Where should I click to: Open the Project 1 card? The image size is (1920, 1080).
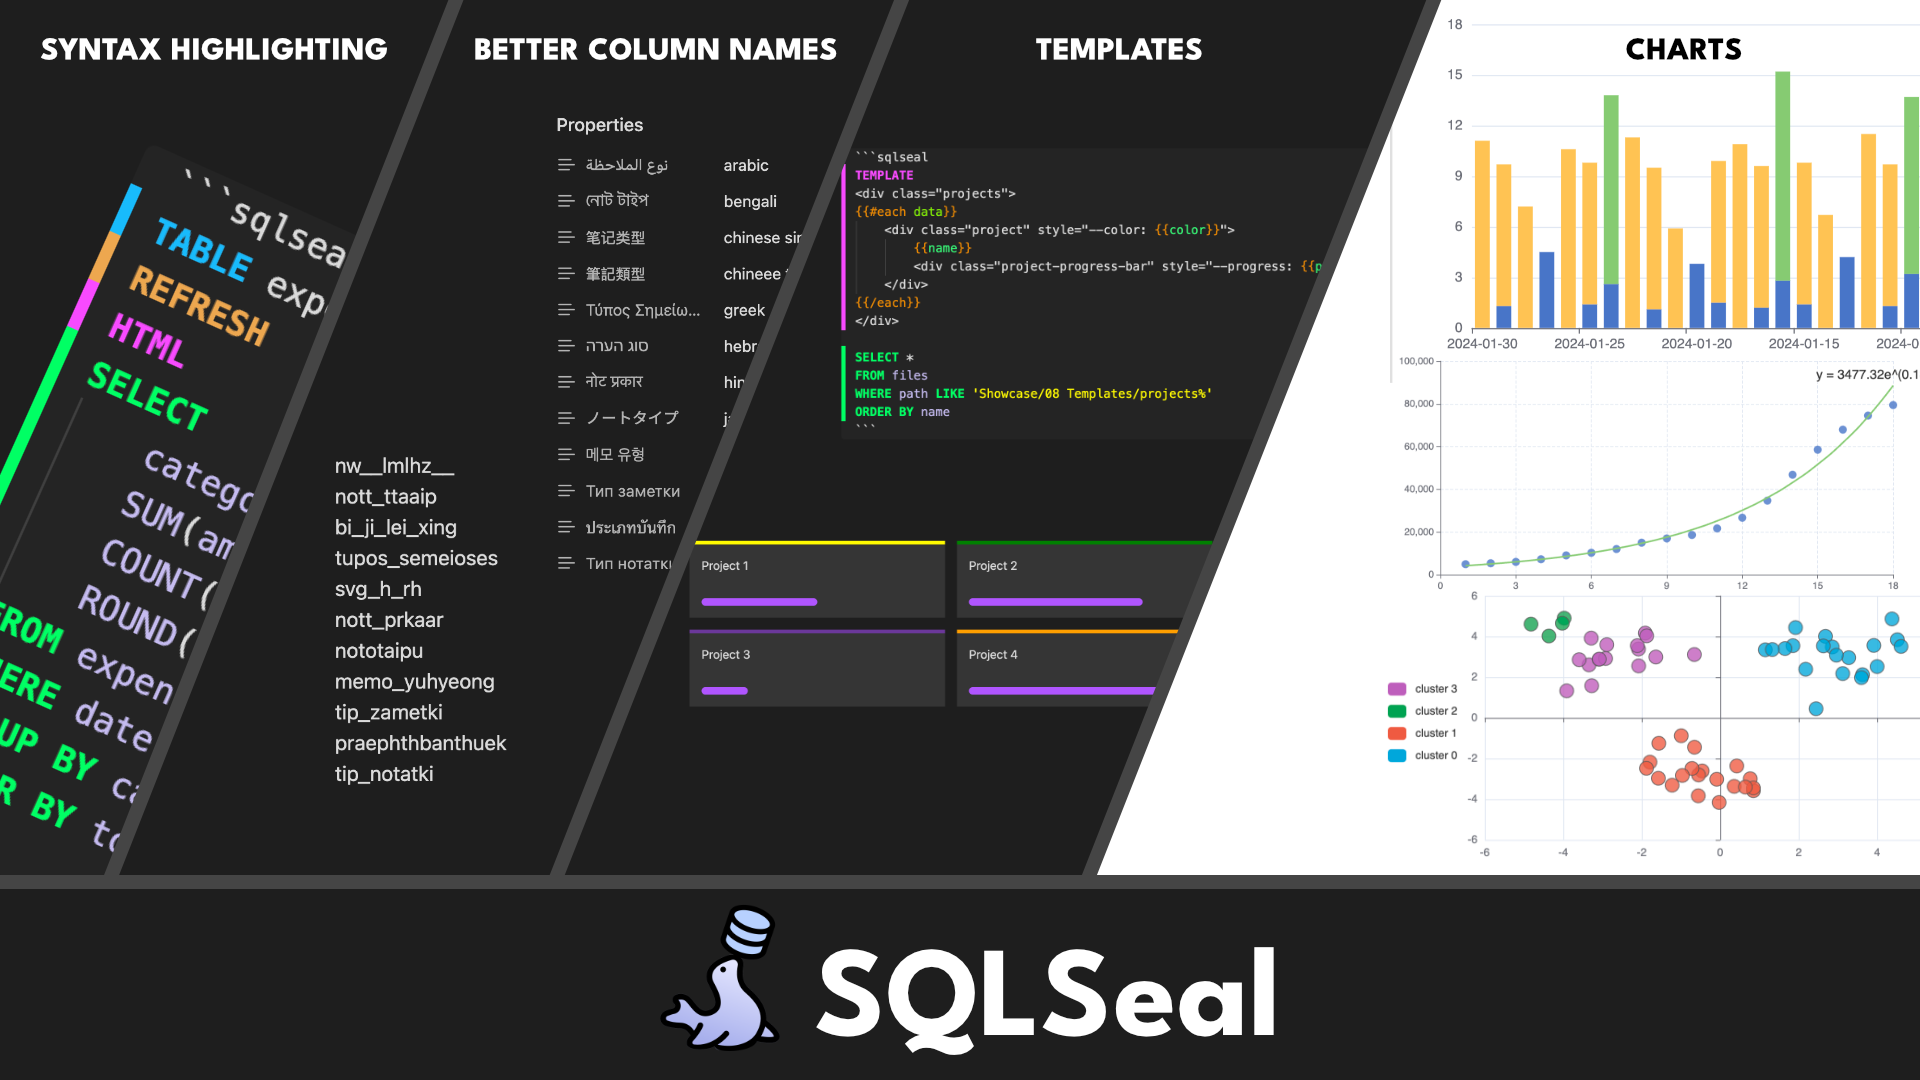click(817, 580)
